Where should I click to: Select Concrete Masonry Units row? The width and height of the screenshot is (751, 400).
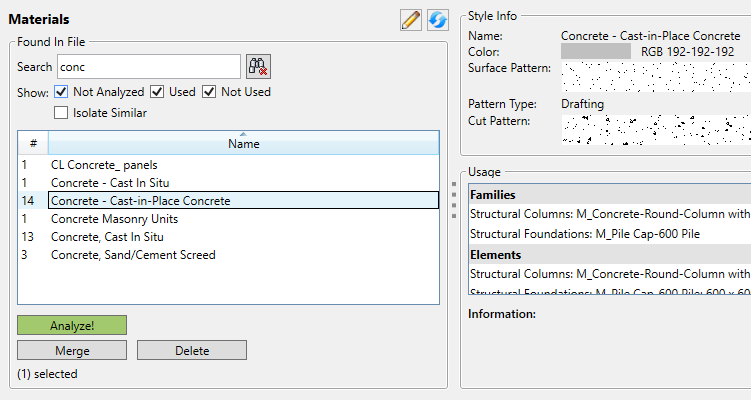228,219
